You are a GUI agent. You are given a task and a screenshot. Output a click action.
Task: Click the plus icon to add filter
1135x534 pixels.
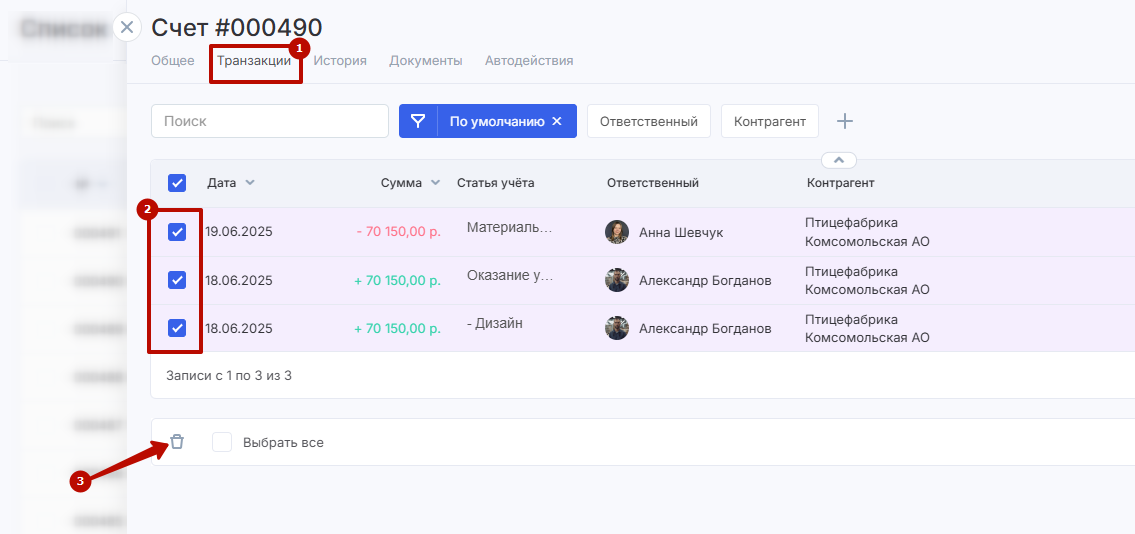coord(845,121)
